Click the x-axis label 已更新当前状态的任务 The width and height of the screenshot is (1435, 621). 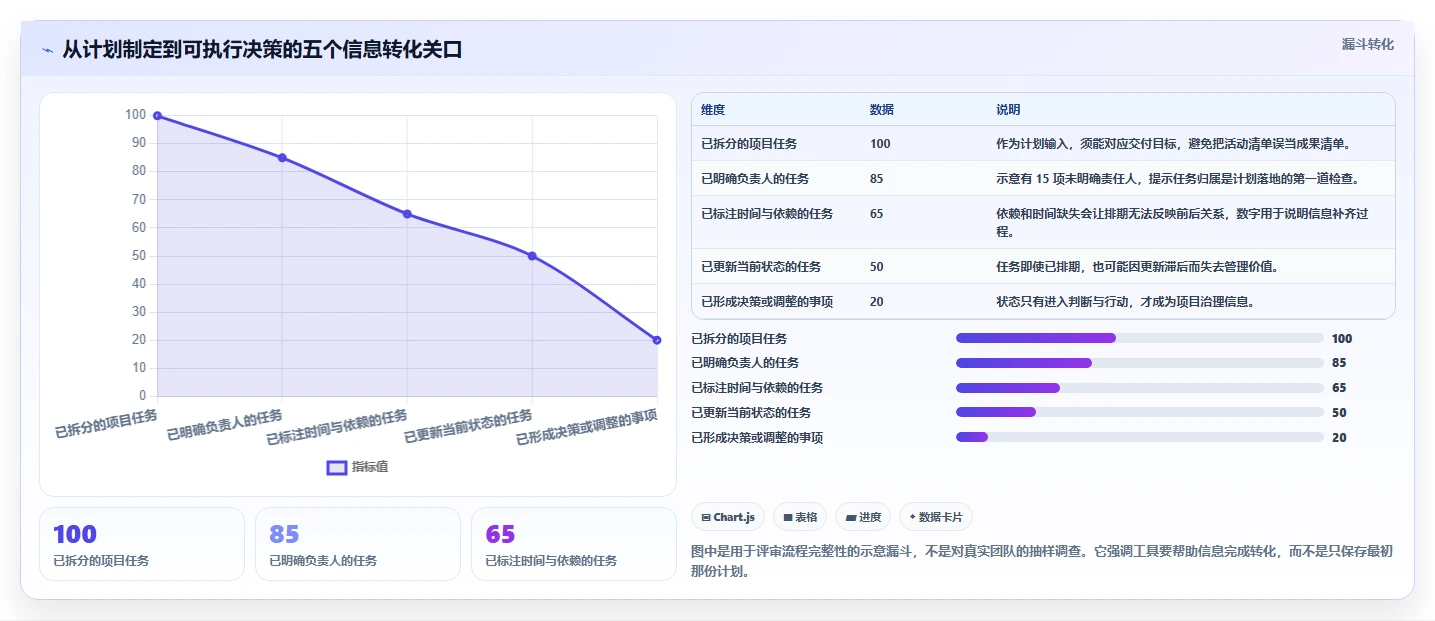click(468, 426)
